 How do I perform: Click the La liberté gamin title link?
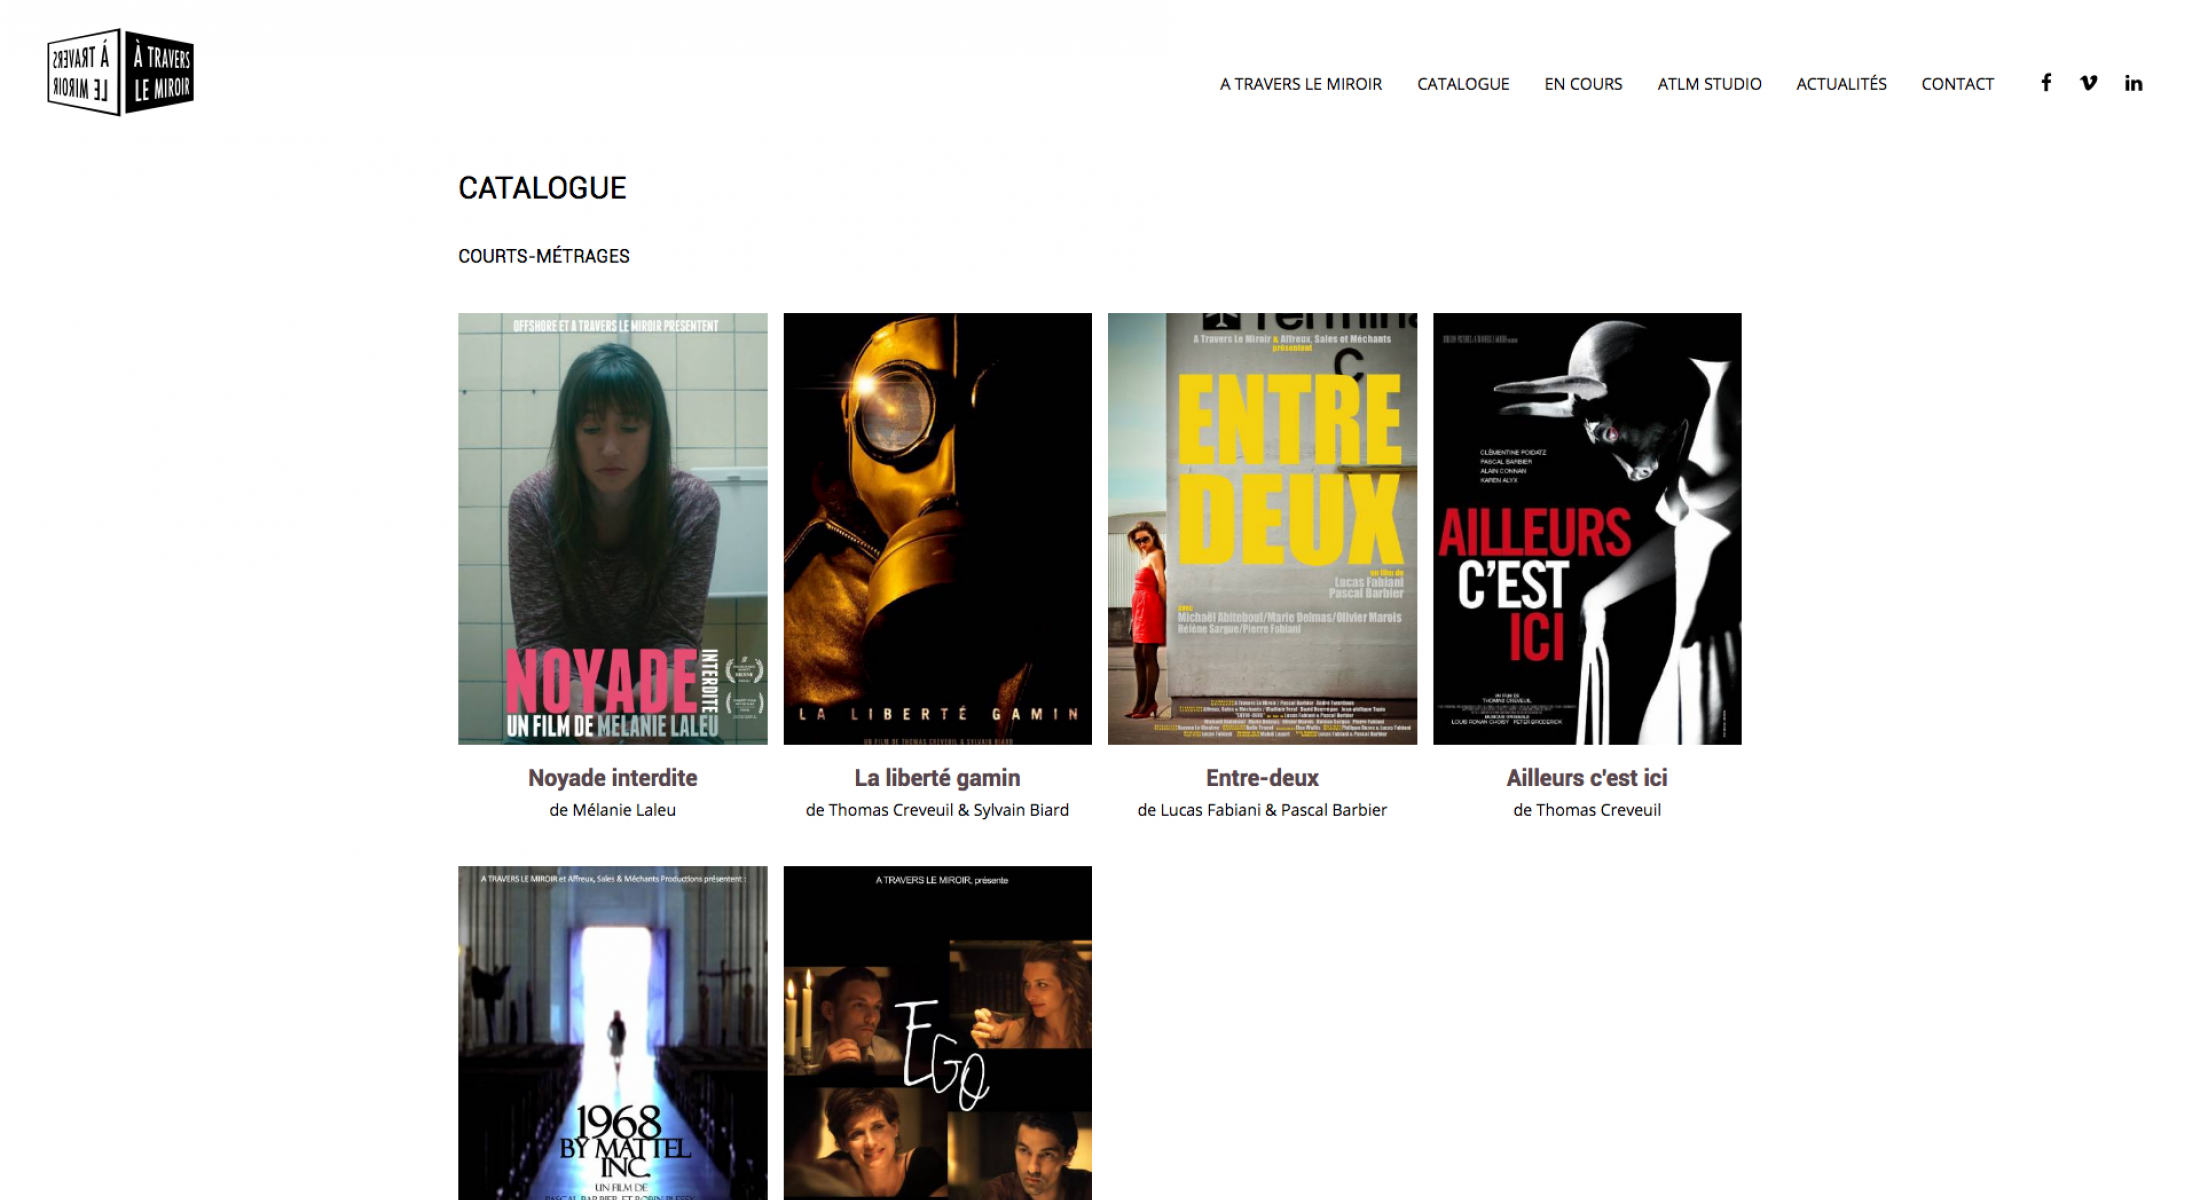pos(937,778)
